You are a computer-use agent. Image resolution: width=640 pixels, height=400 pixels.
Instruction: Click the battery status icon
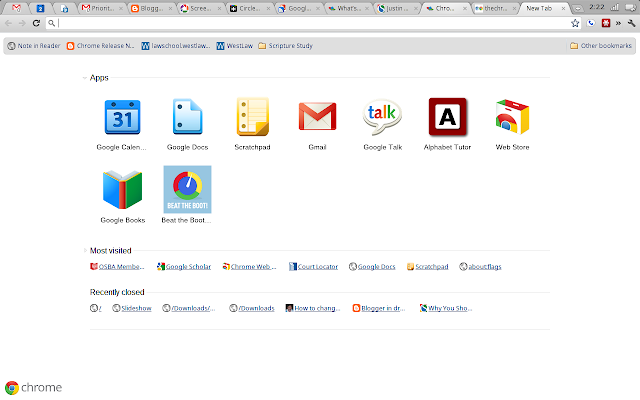tap(630, 7)
